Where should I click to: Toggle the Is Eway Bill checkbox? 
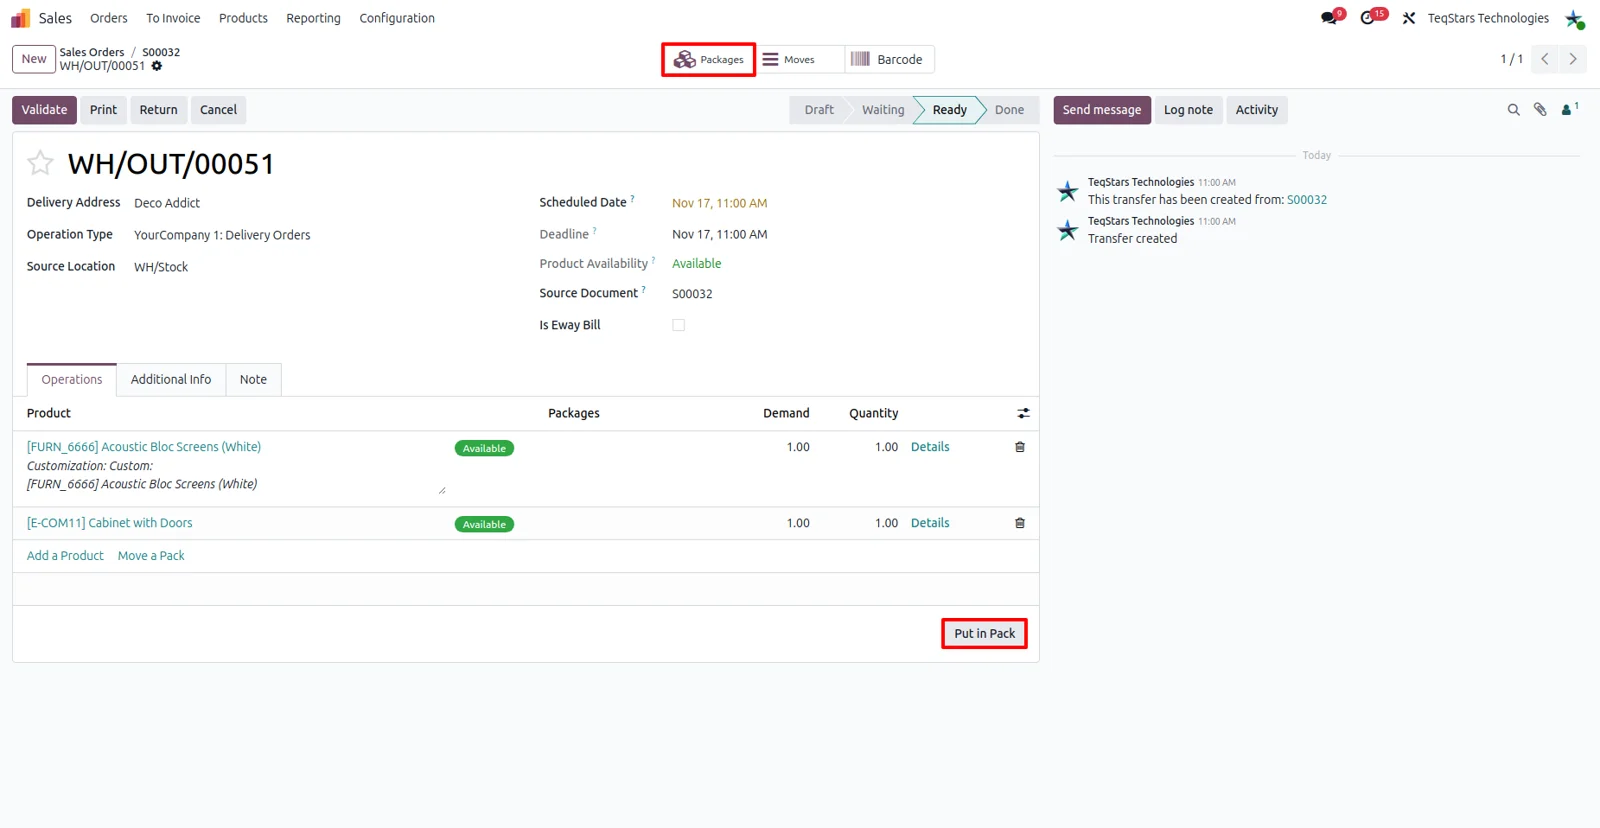click(x=679, y=325)
